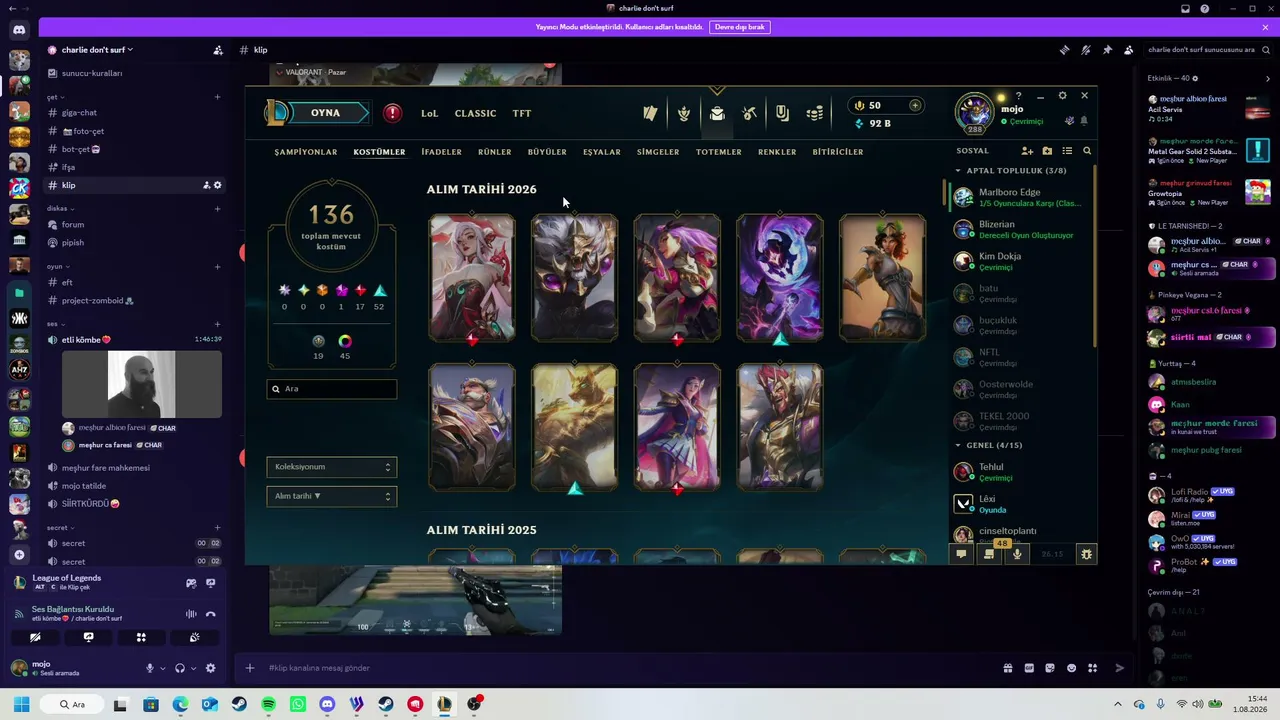Viewport: 1280px width, 720px height.
Task: Open the League collection backpack icon
Action: pos(717,113)
